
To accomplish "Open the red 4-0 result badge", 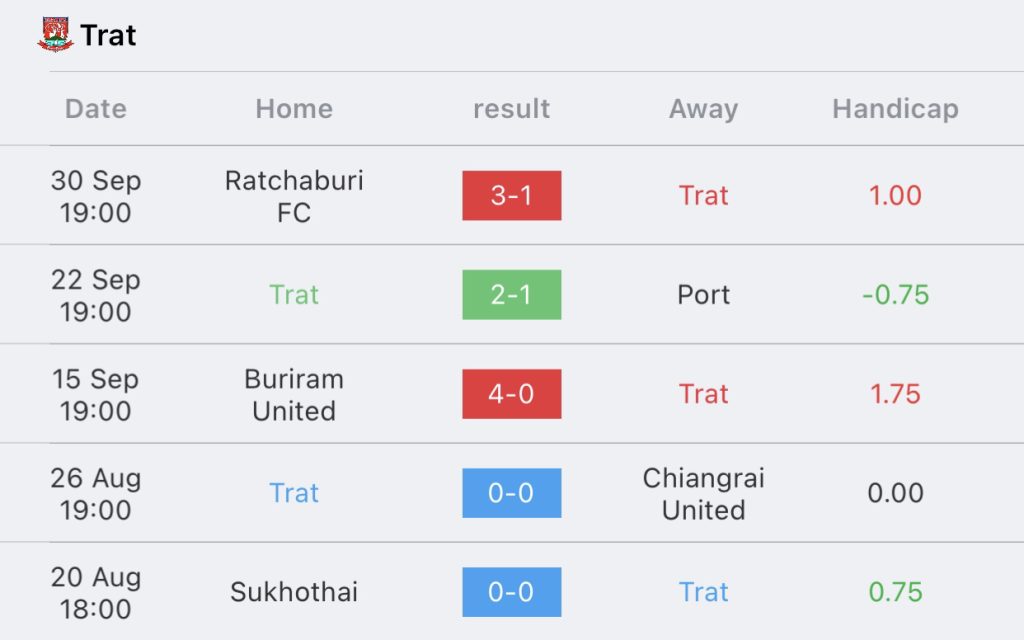I will tap(511, 394).
